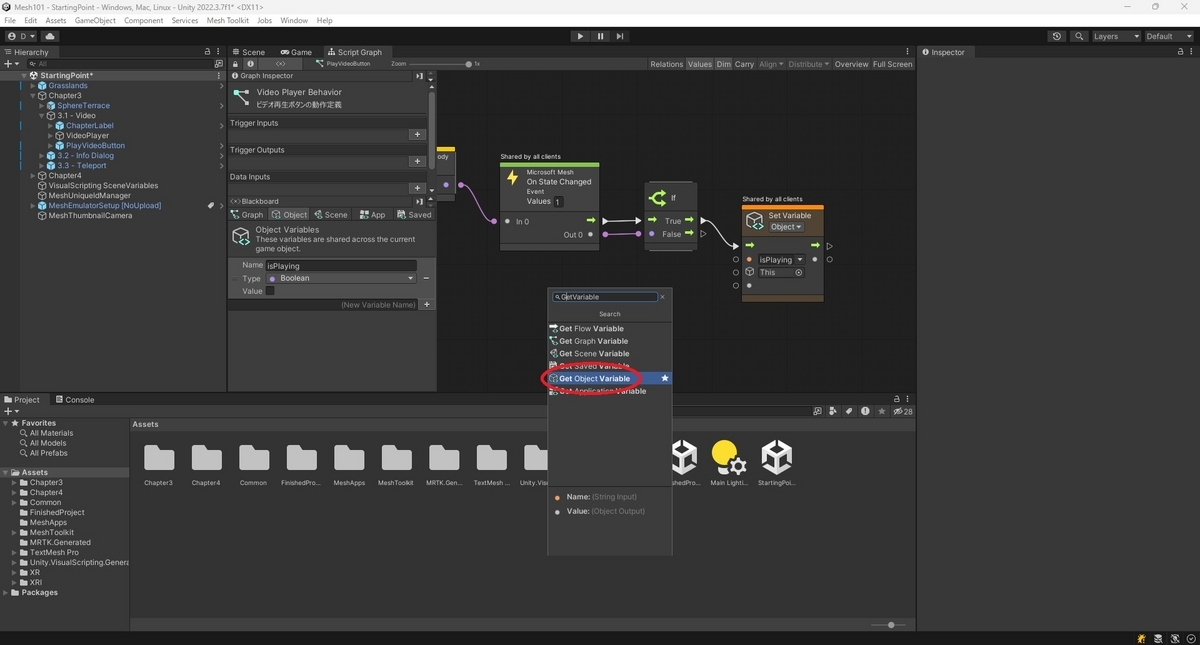The image size is (1200, 645).
Task: Switch Blackboard to the App tab
Action: pyautogui.click(x=372, y=215)
